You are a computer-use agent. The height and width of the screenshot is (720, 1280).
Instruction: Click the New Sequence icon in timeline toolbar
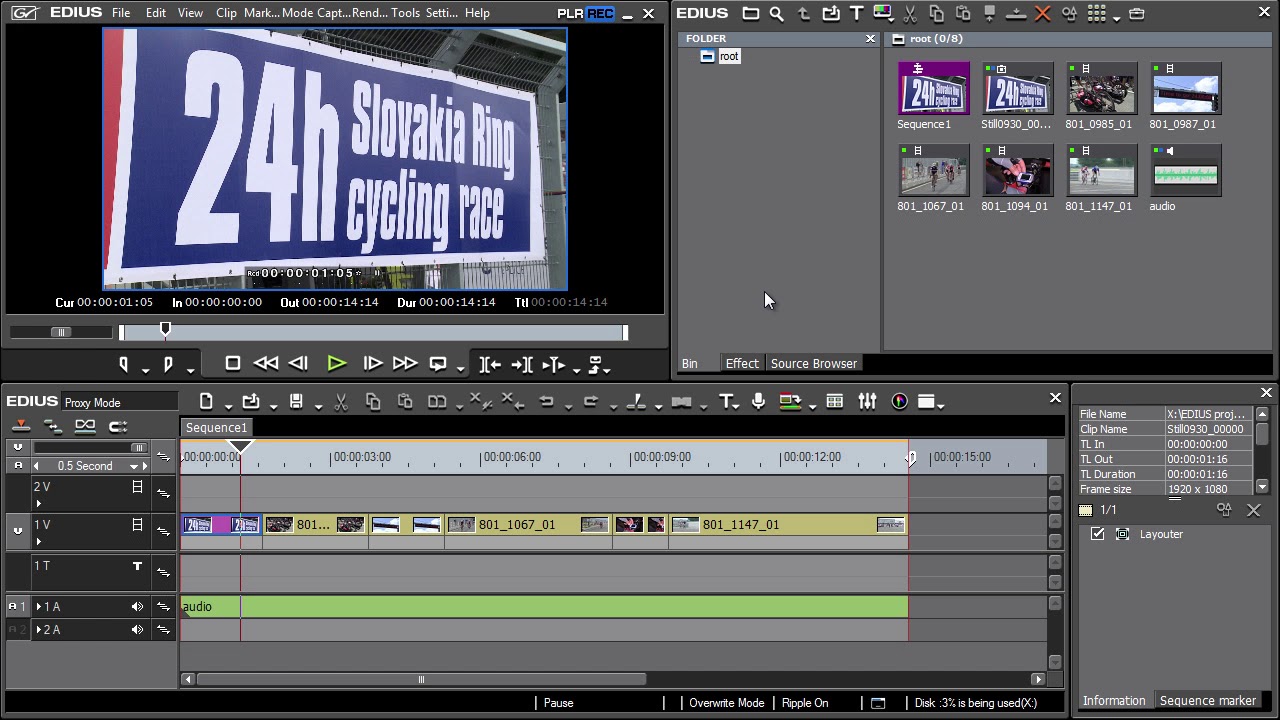click(x=206, y=401)
